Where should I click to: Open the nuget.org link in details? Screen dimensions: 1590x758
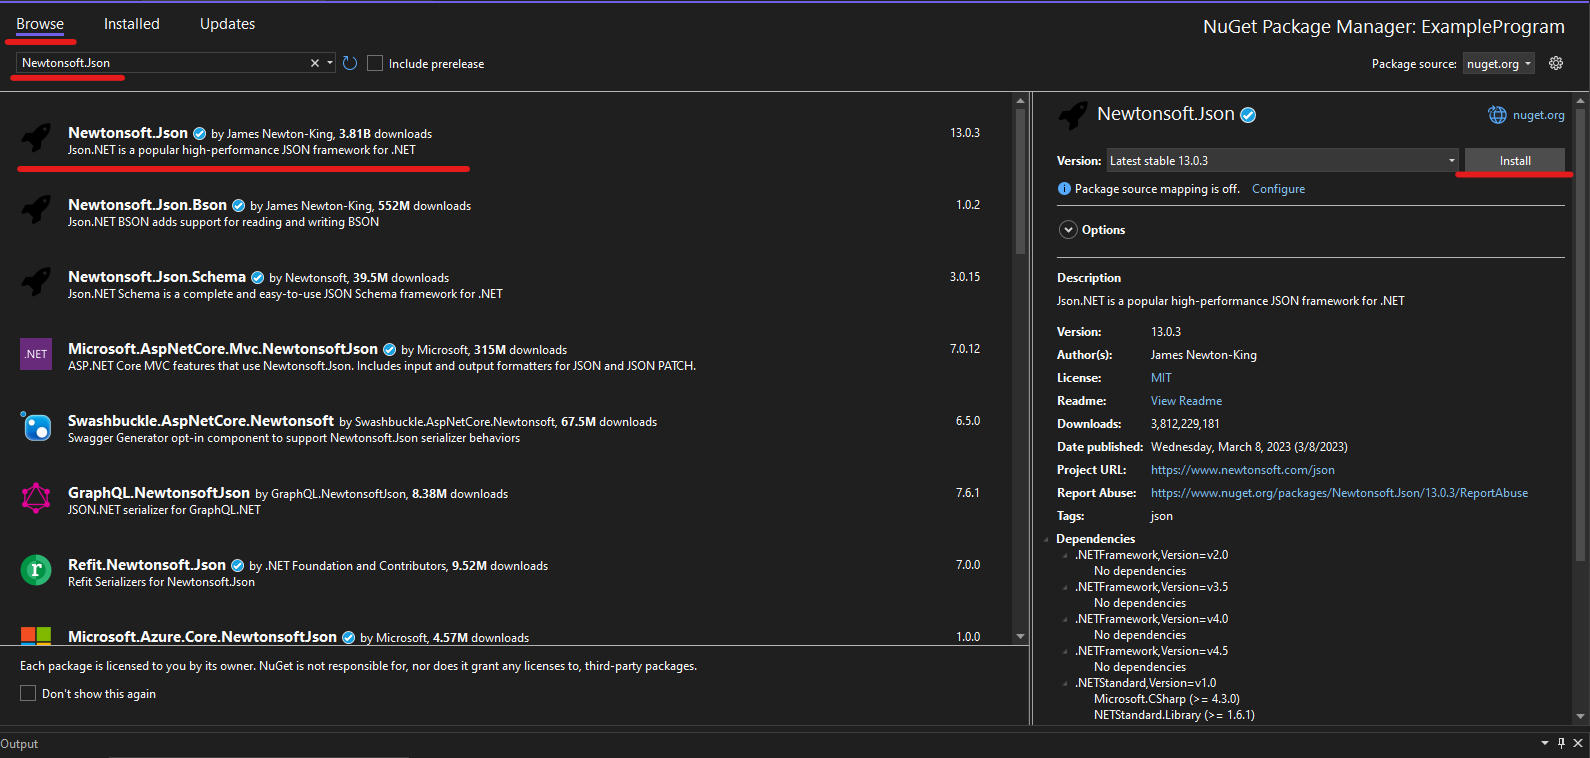tap(1538, 115)
